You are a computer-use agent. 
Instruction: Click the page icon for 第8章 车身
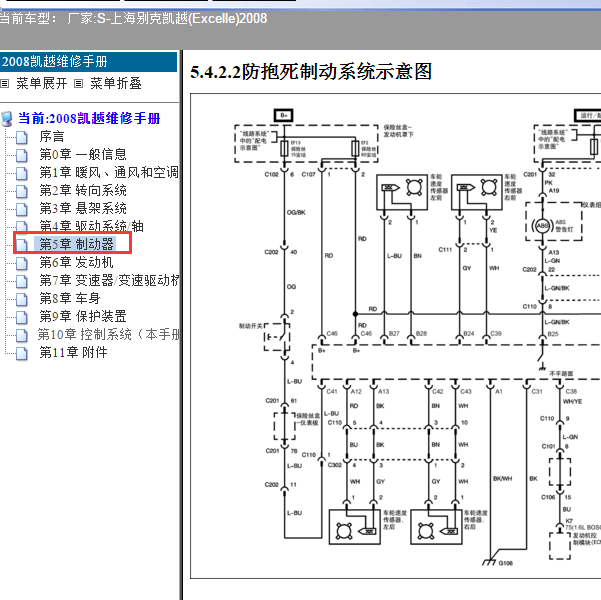[x=21, y=299]
